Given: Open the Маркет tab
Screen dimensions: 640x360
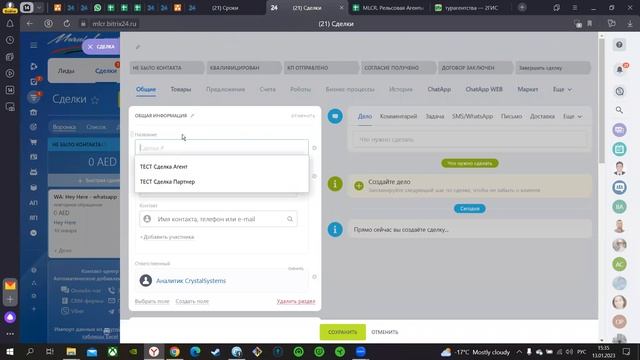Looking at the screenshot, I should (527, 89).
